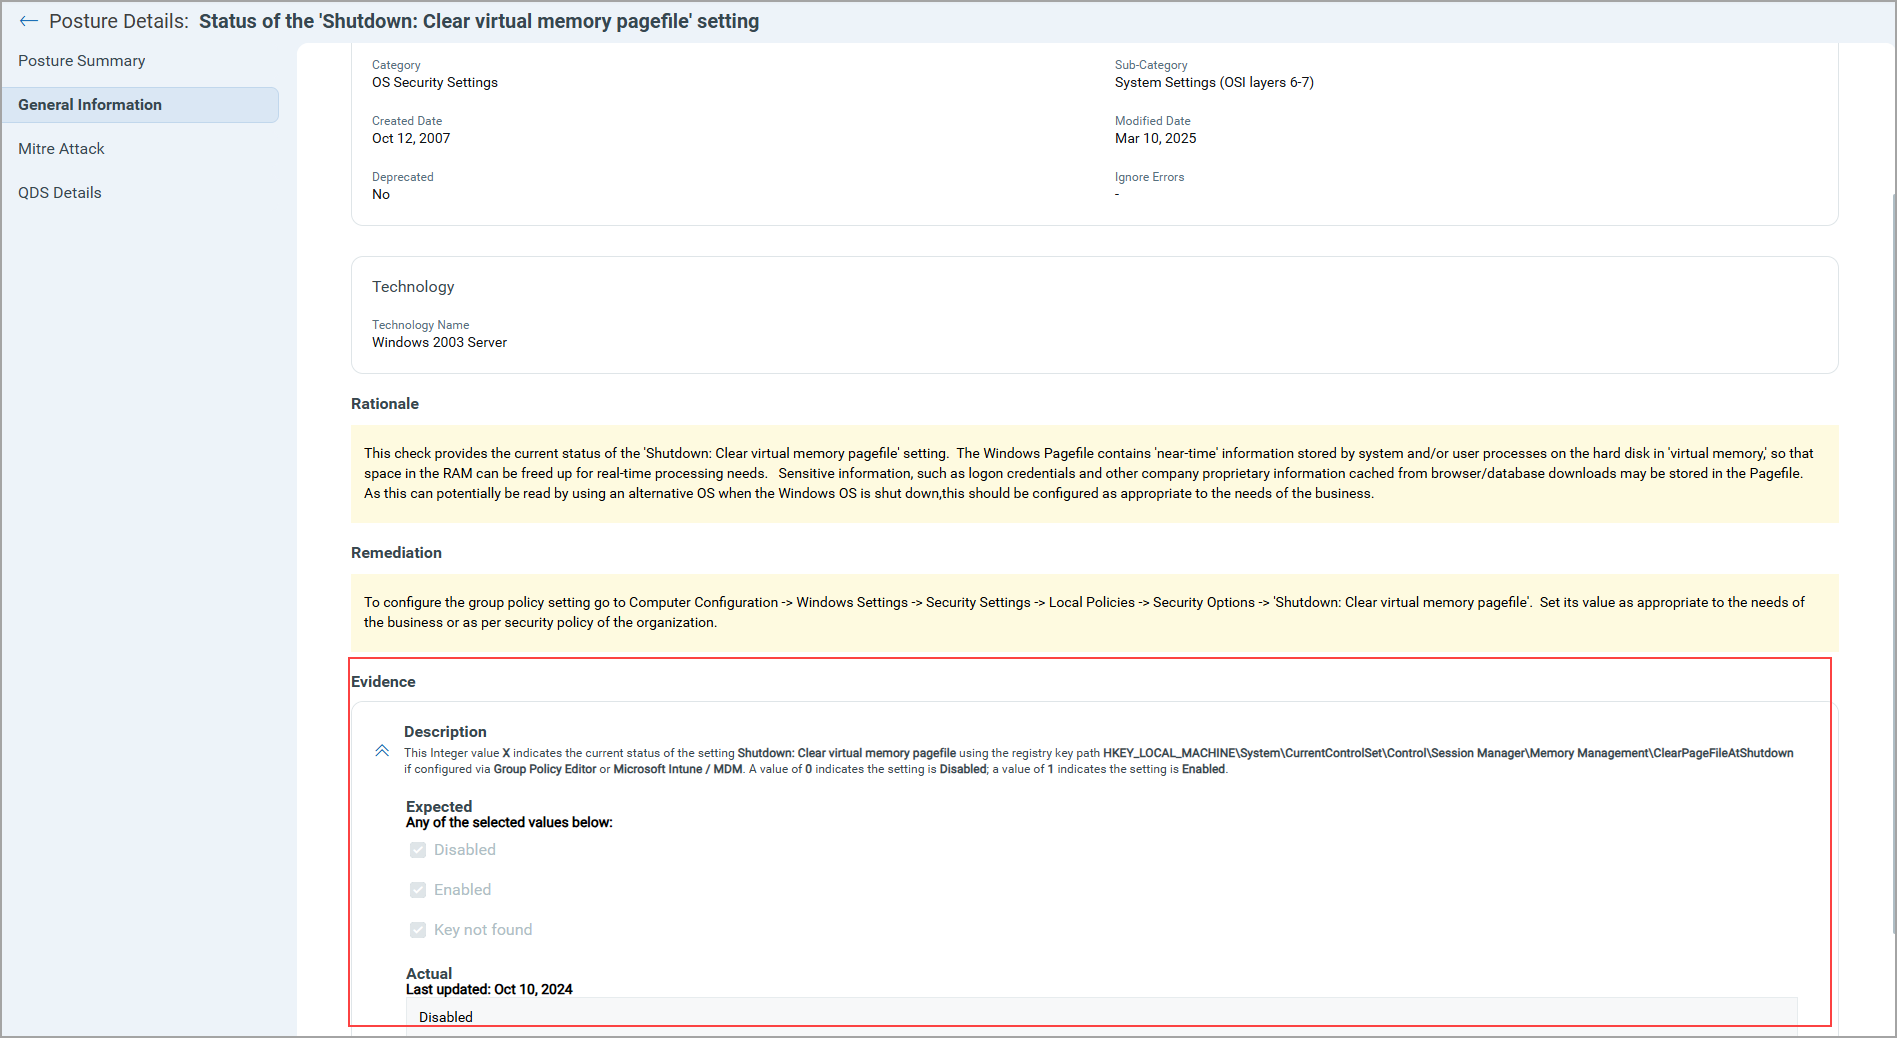Click the created date 'Oct 12, 2007'
The width and height of the screenshot is (1897, 1038).
point(411,138)
